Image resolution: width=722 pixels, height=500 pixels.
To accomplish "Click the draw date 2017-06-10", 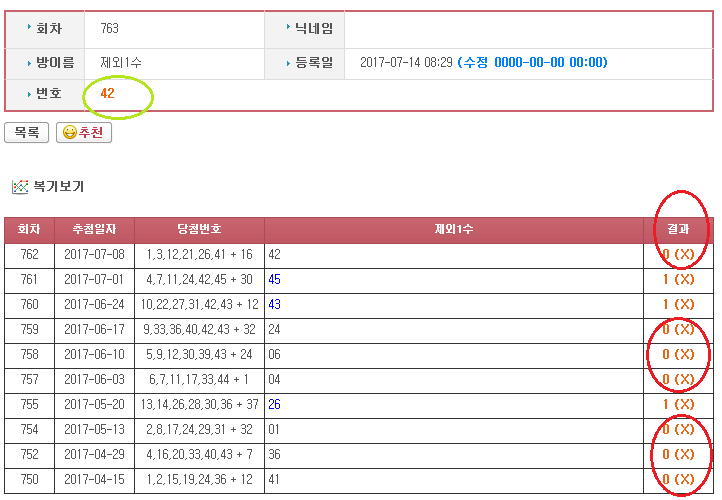I will point(95,355).
